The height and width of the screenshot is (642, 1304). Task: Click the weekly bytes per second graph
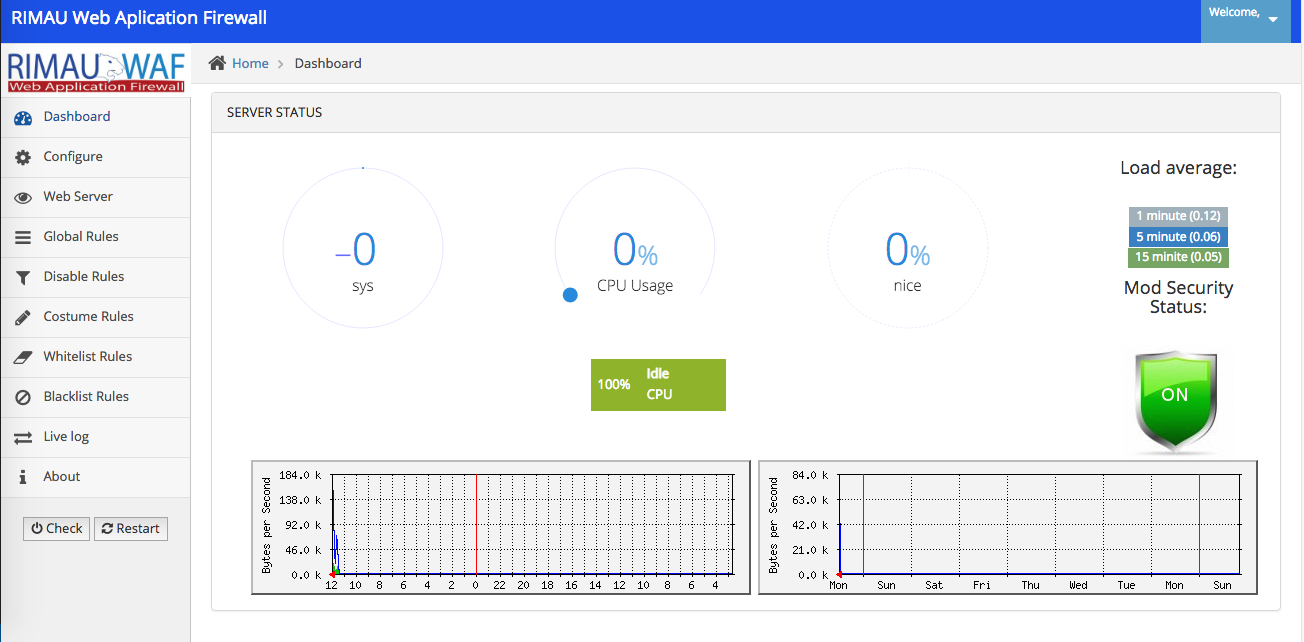tap(1008, 527)
